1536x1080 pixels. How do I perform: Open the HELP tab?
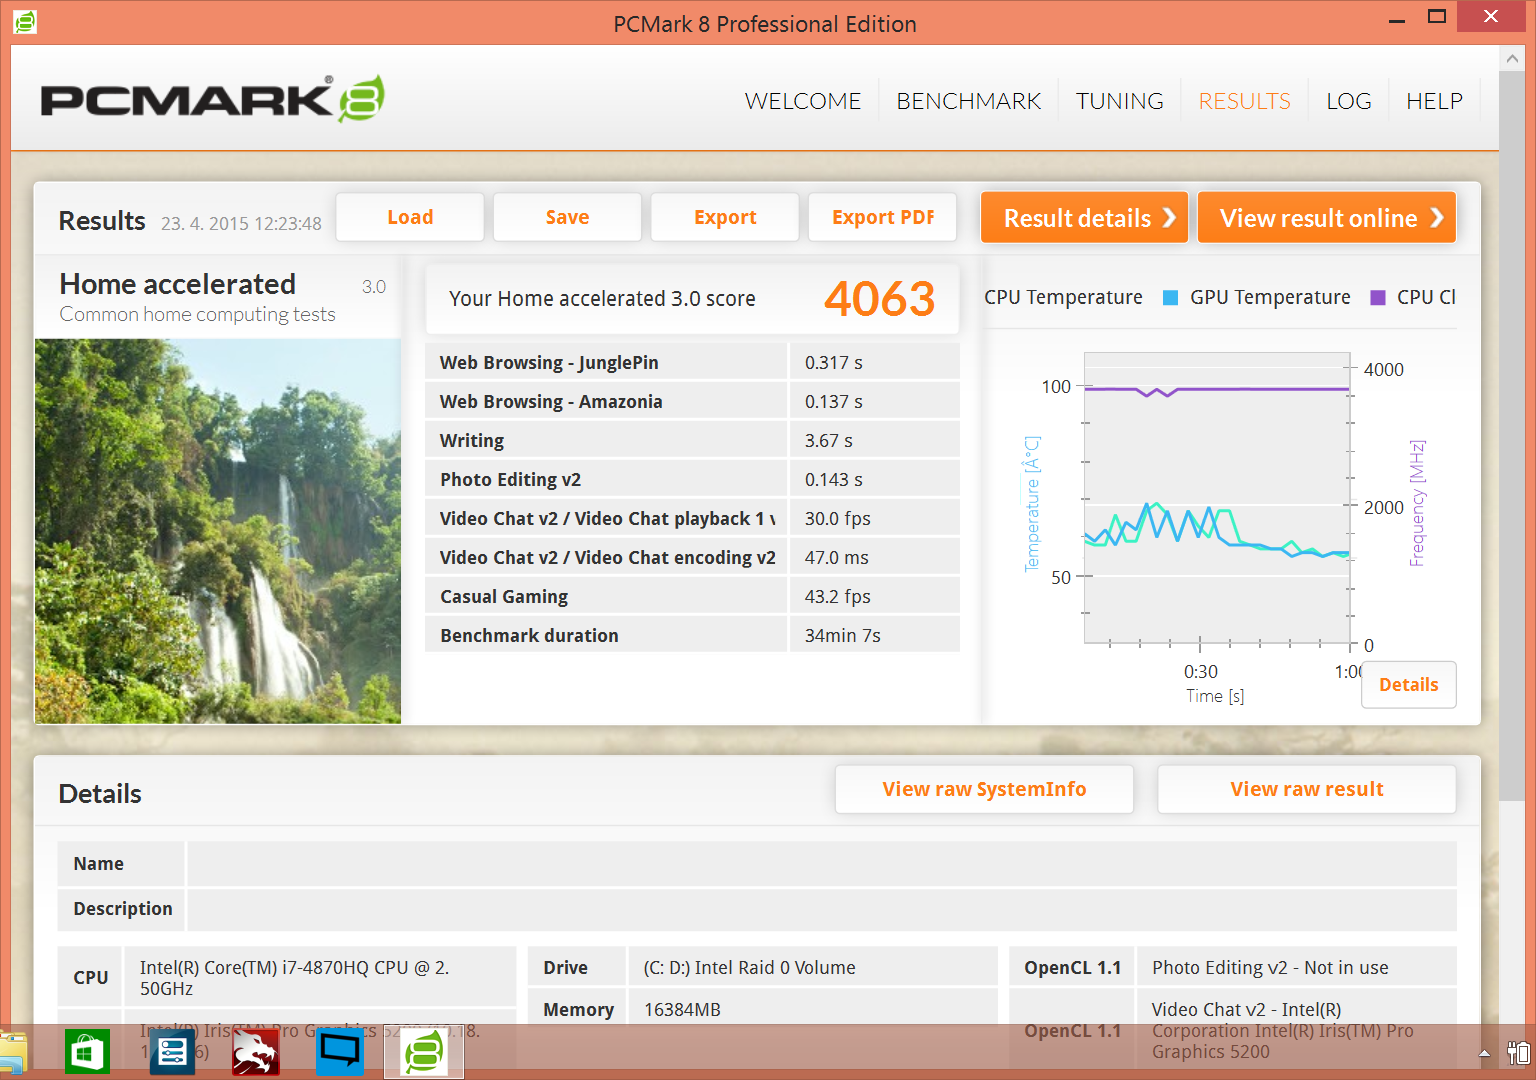(1434, 101)
